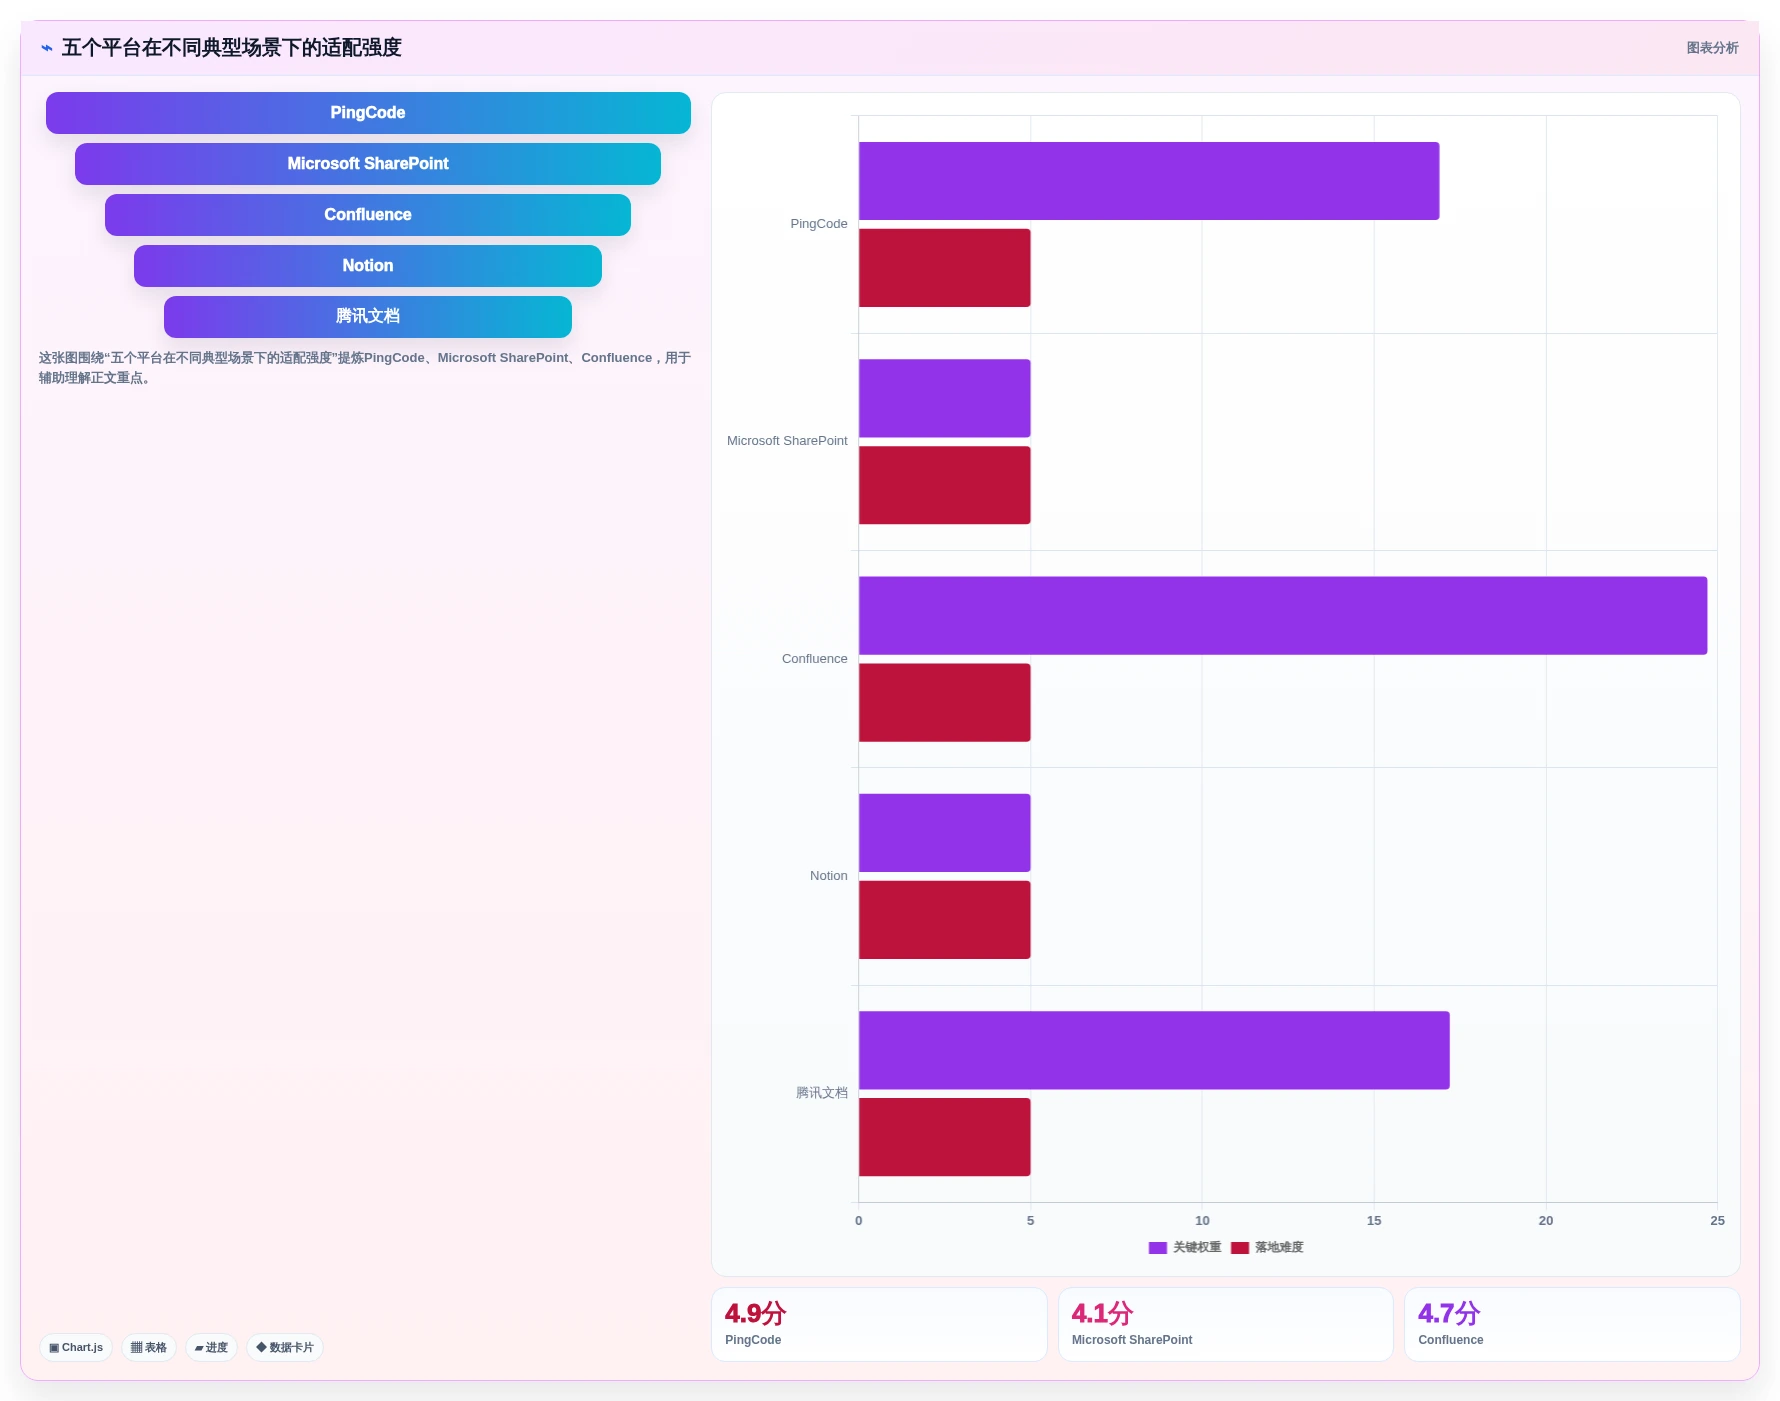This screenshot has height=1401, width=1780.
Task: Click the red 落地难度 bar for Notion
Action: click(944, 920)
